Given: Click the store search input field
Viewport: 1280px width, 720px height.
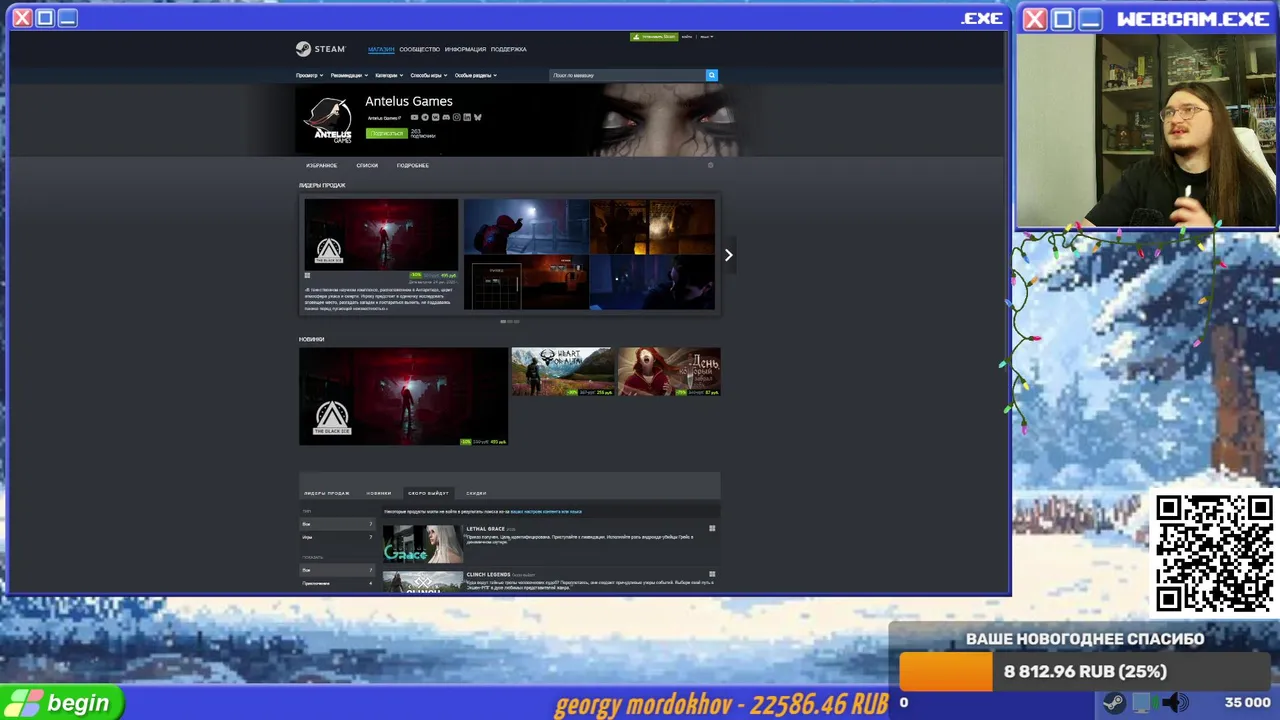Looking at the screenshot, I should pos(627,75).
